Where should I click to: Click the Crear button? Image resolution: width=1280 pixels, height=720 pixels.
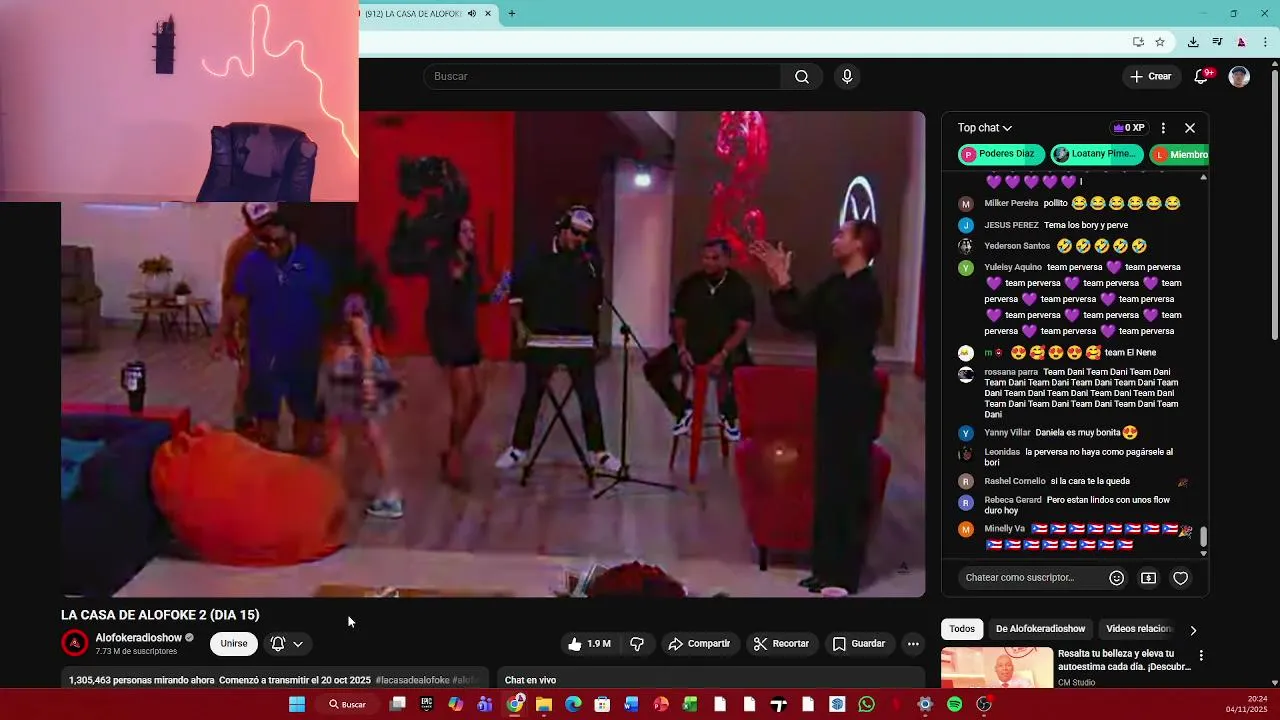(x=1150, y=77)
